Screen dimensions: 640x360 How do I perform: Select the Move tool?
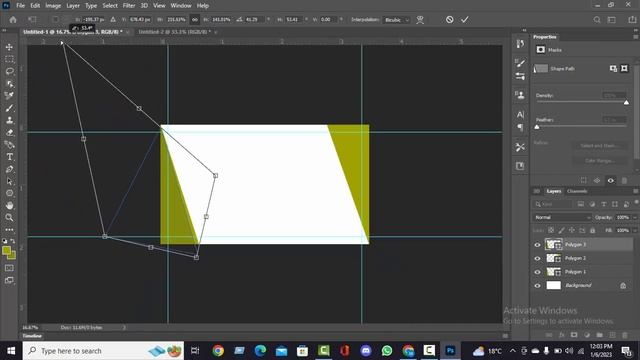pyautogui.click(x=9, y=47)
